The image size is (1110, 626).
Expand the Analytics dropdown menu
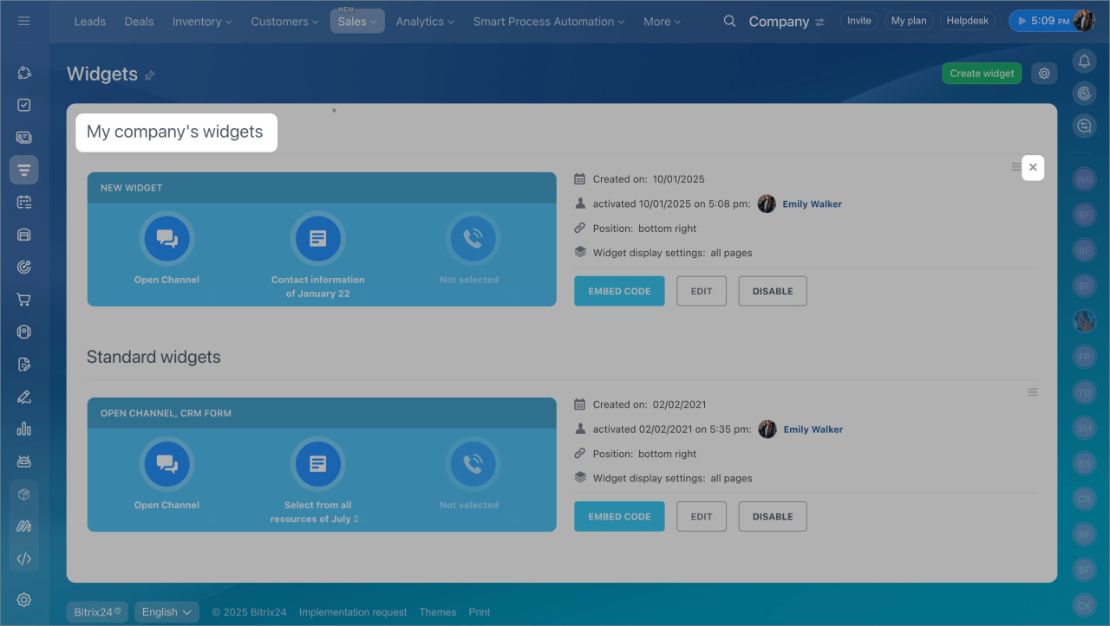click(425, 21)
